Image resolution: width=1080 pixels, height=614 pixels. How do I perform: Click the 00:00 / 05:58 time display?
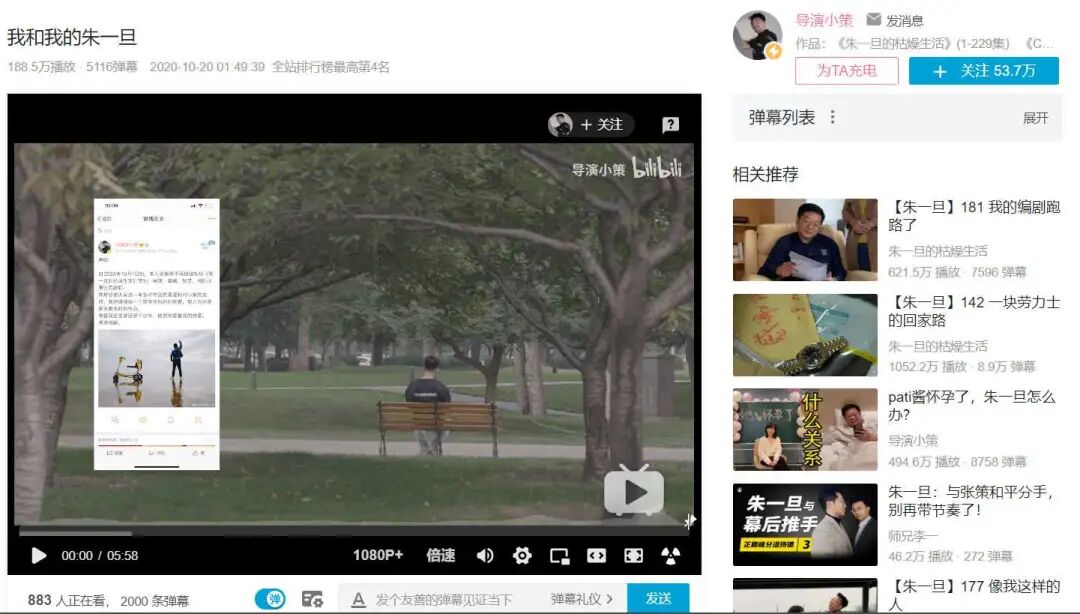(100, 555)
